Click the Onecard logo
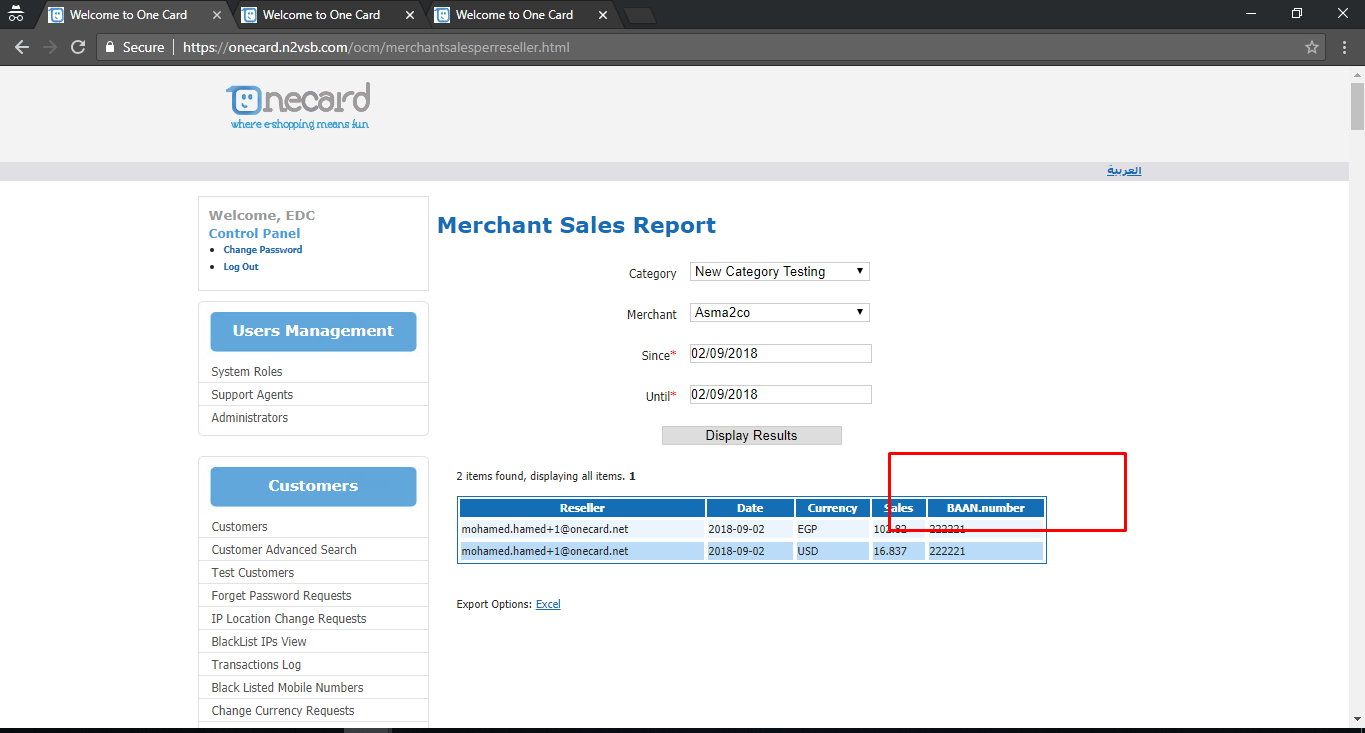Viewport: 1365px width, 733px height. pyautogui.click(x=299, y=106)
